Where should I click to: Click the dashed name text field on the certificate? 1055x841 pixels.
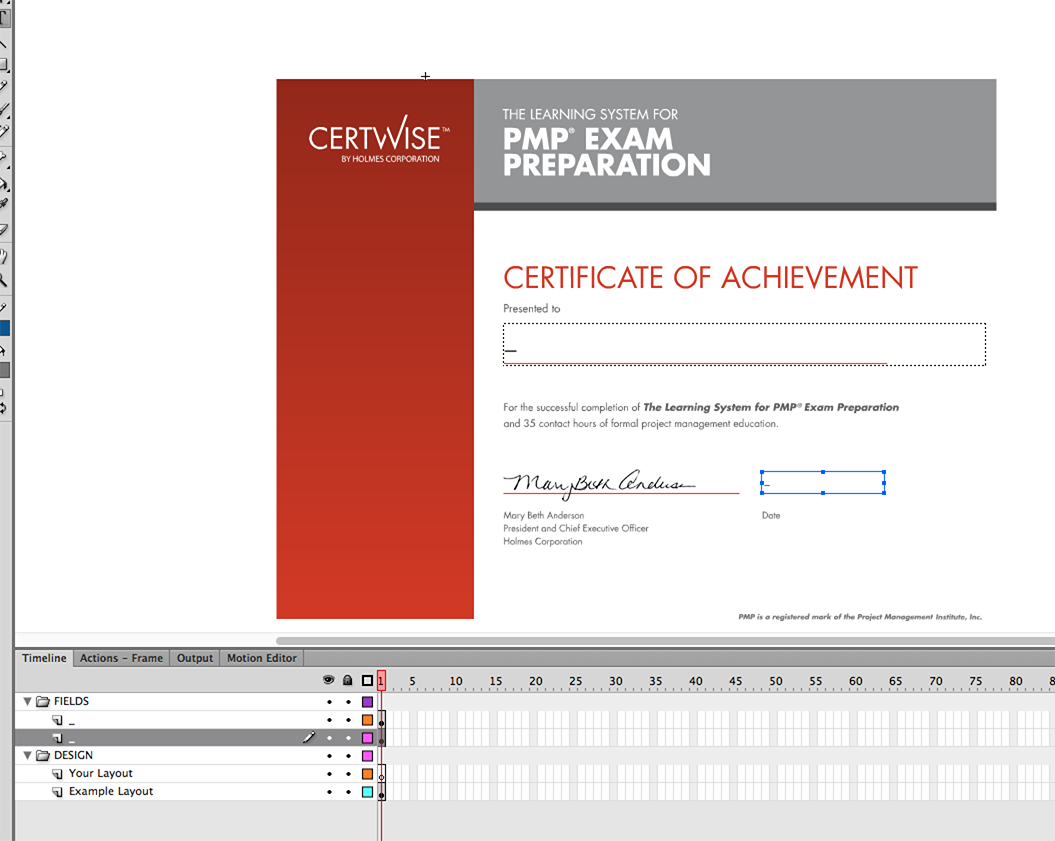click(743, 343)
